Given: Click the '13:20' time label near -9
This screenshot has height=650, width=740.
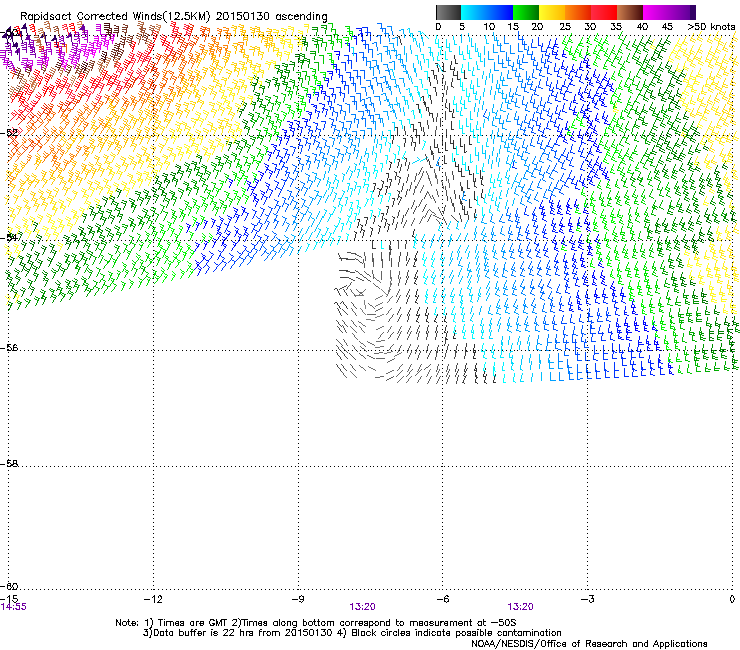Looking at the screenshot, I should pos(362,607).
